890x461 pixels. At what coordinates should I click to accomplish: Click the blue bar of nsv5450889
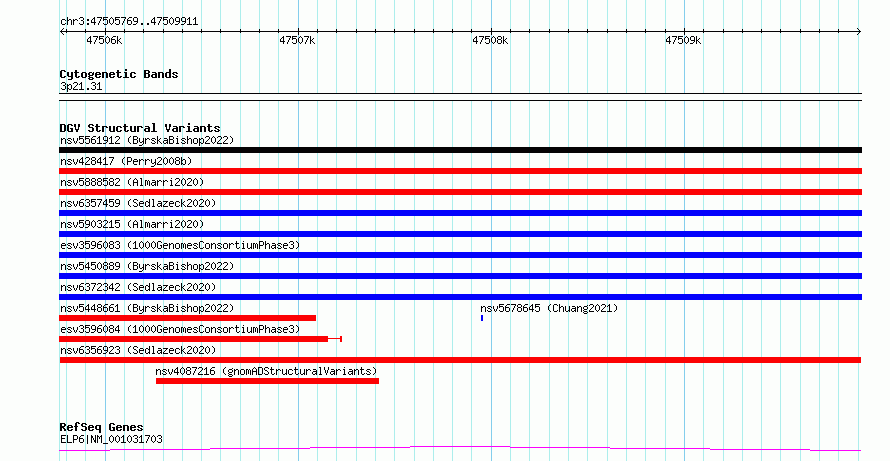coord(460,276)
